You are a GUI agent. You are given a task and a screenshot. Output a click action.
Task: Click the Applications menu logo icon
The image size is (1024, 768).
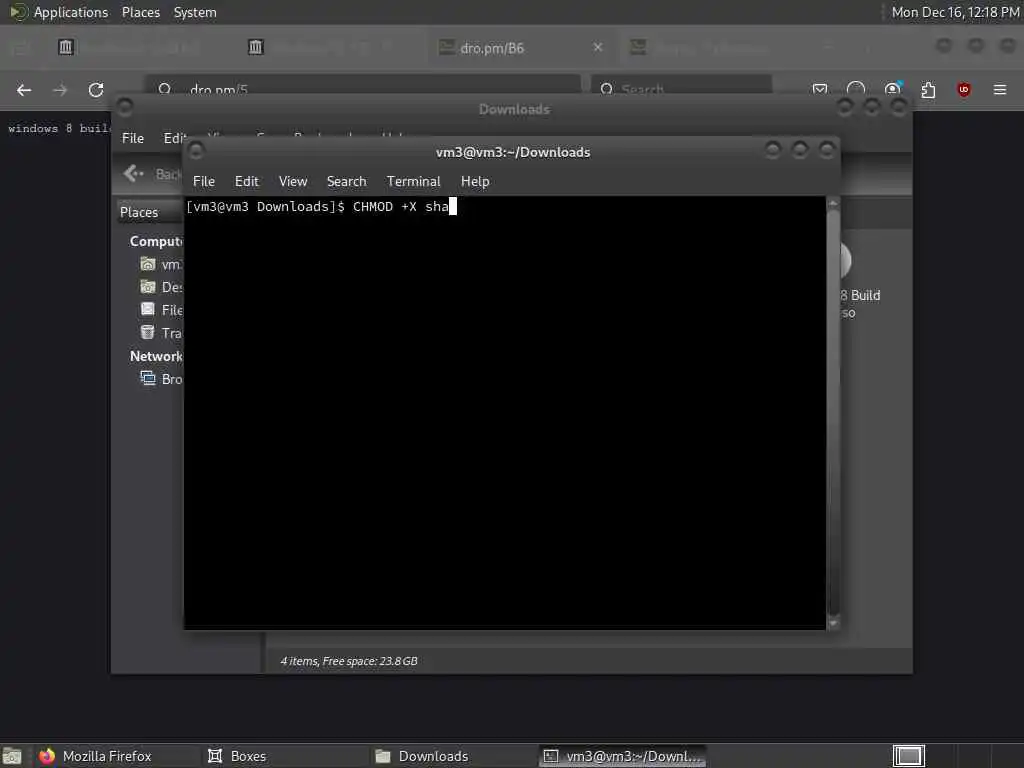tap(18, 12)
